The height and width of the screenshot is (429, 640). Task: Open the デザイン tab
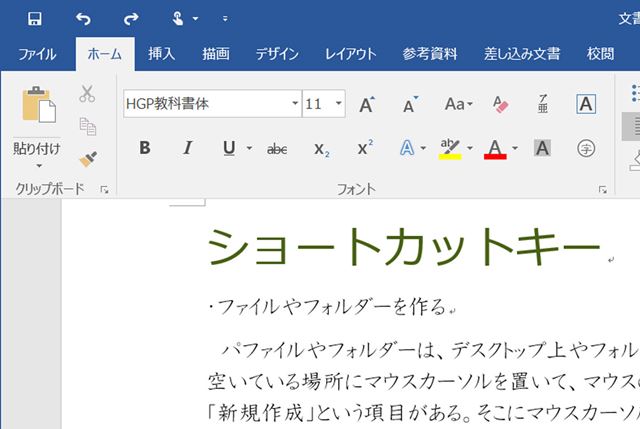(277, 54)
